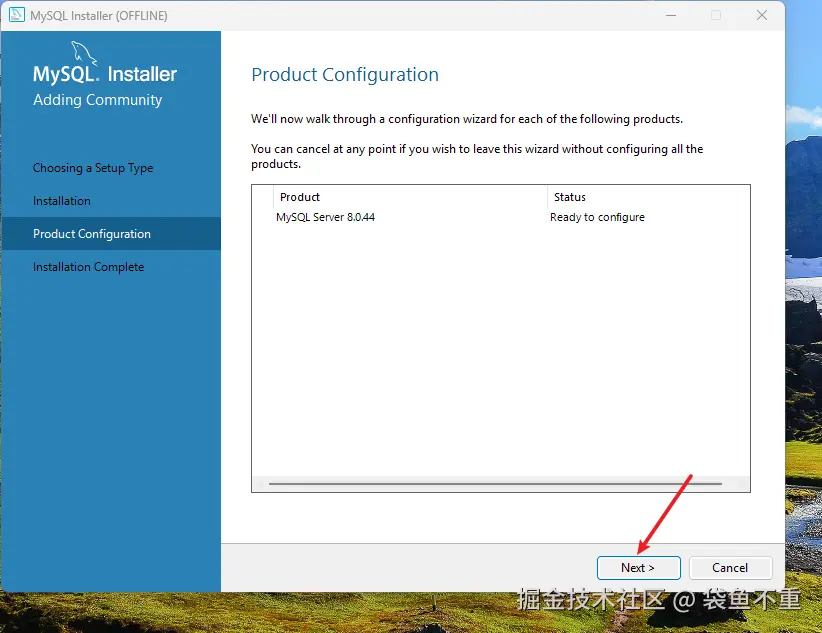Click the Product Configuration page heading
The image size is (822, 633).
click(345, 75)
